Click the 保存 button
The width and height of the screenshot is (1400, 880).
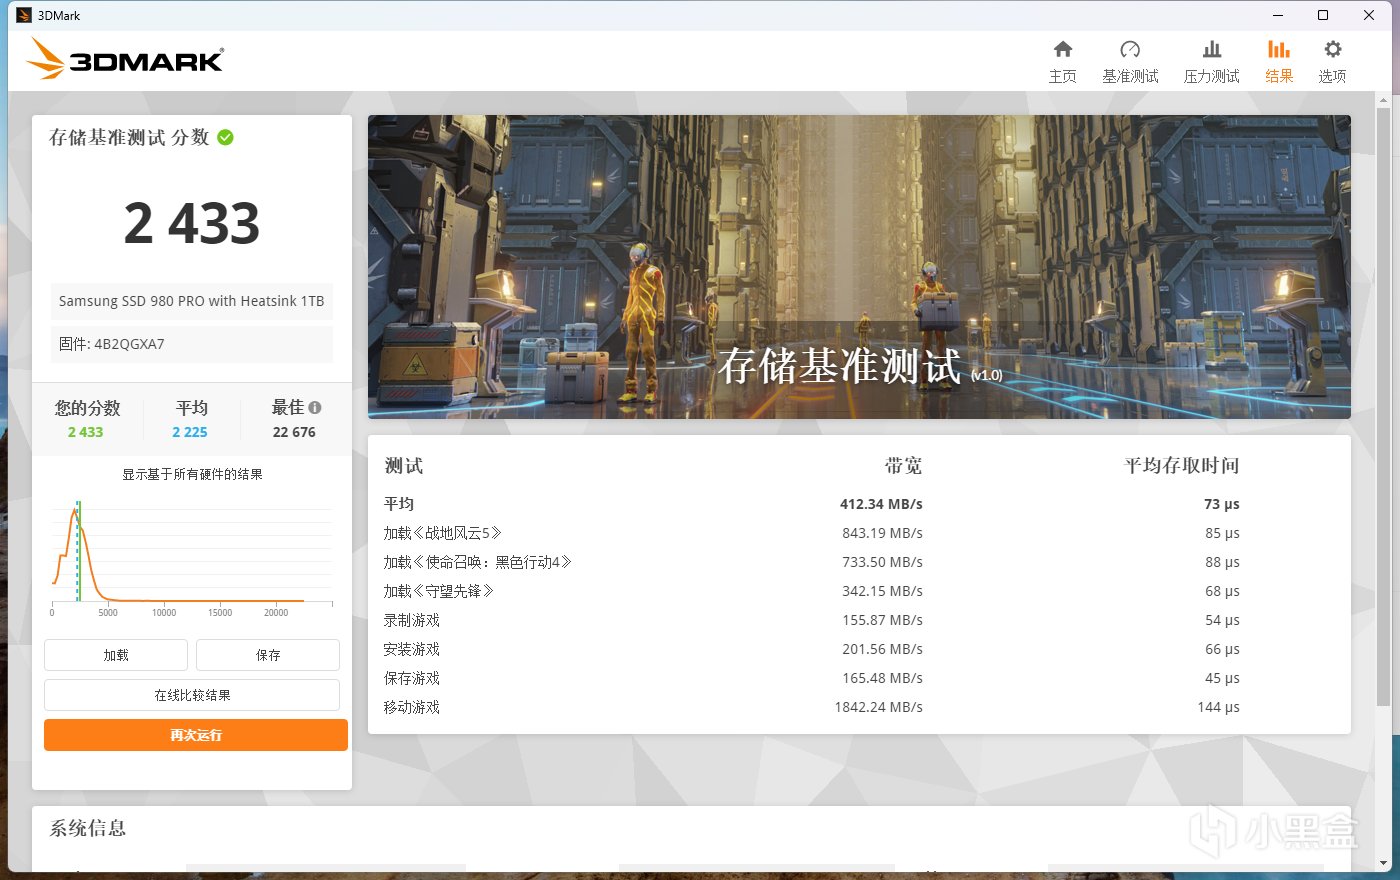tap(268, 655)
